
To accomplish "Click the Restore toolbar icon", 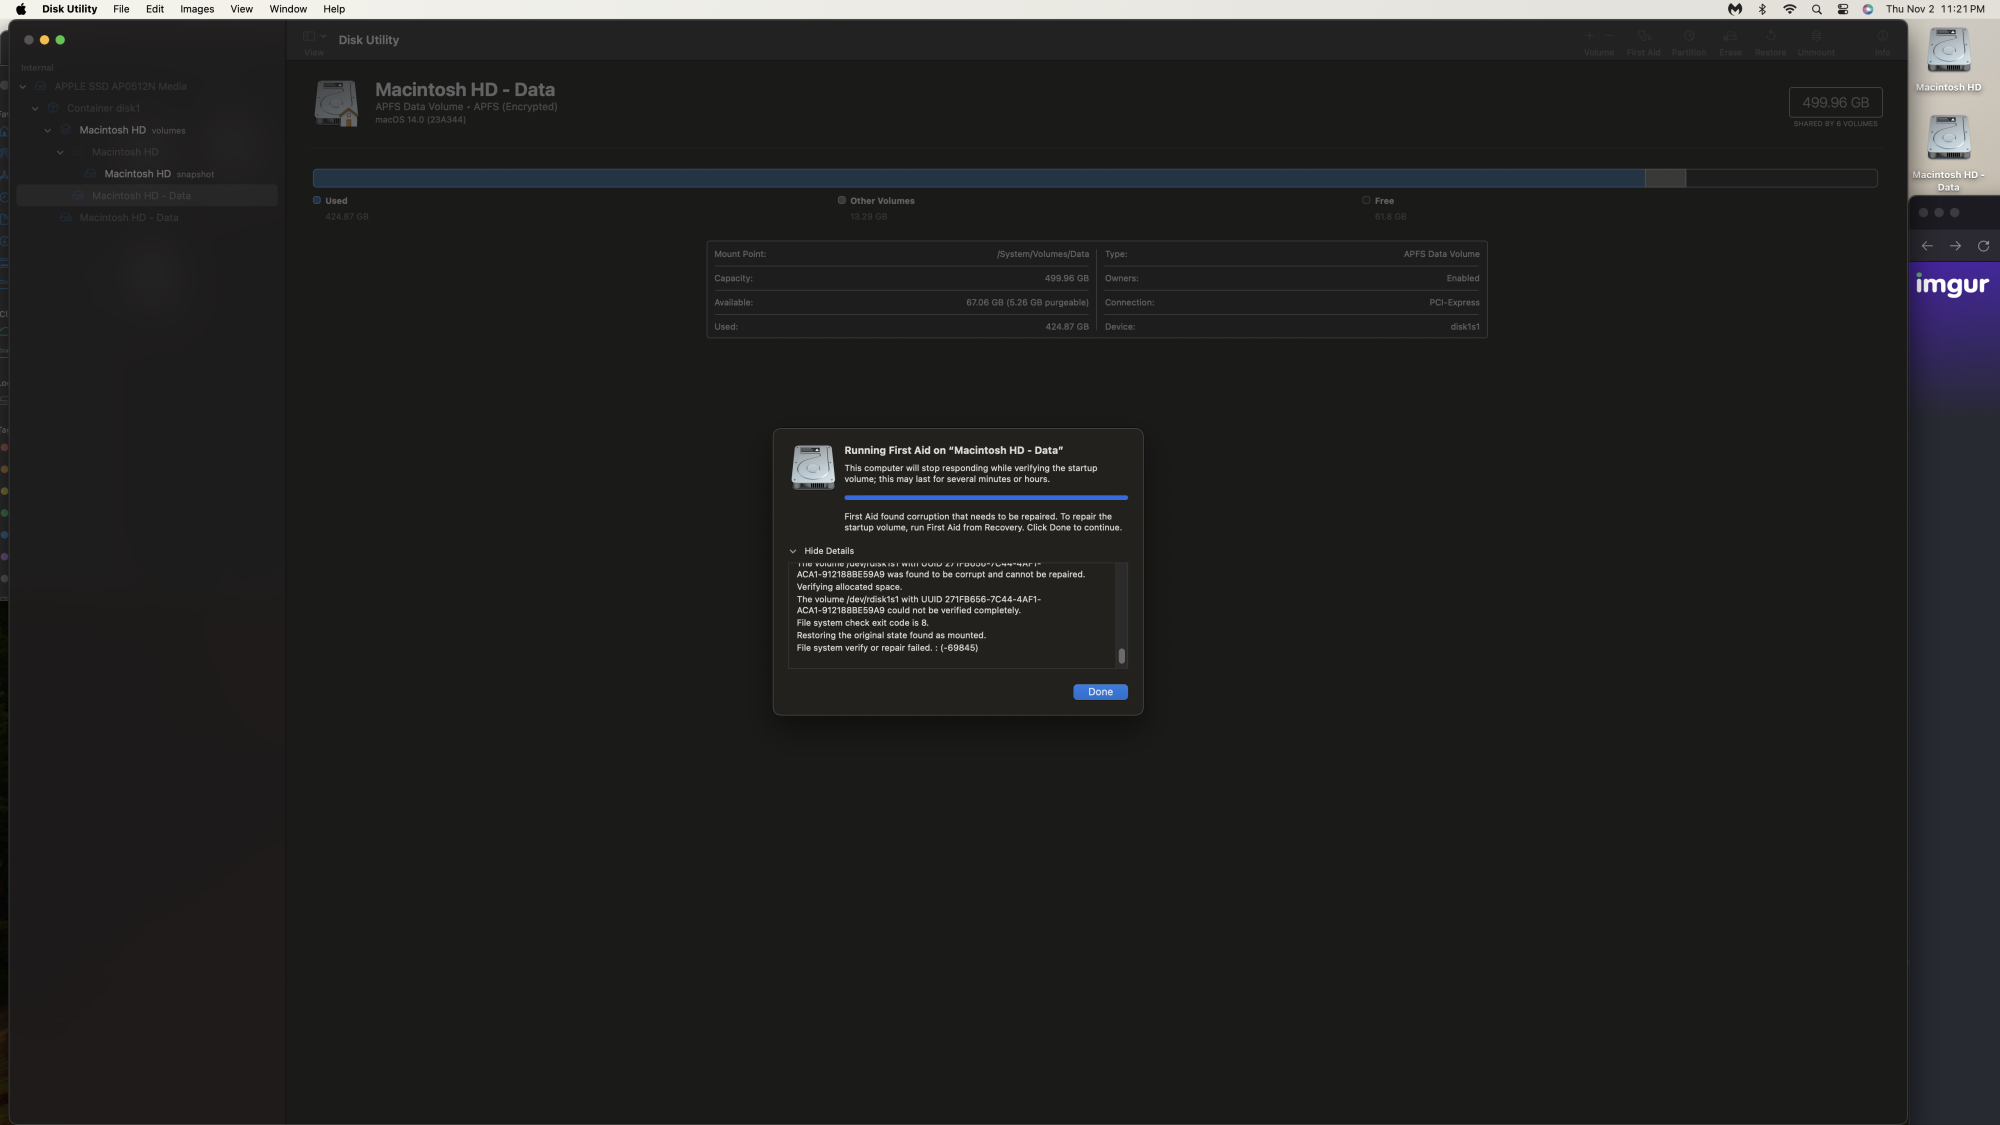I will pos(1770,37).
